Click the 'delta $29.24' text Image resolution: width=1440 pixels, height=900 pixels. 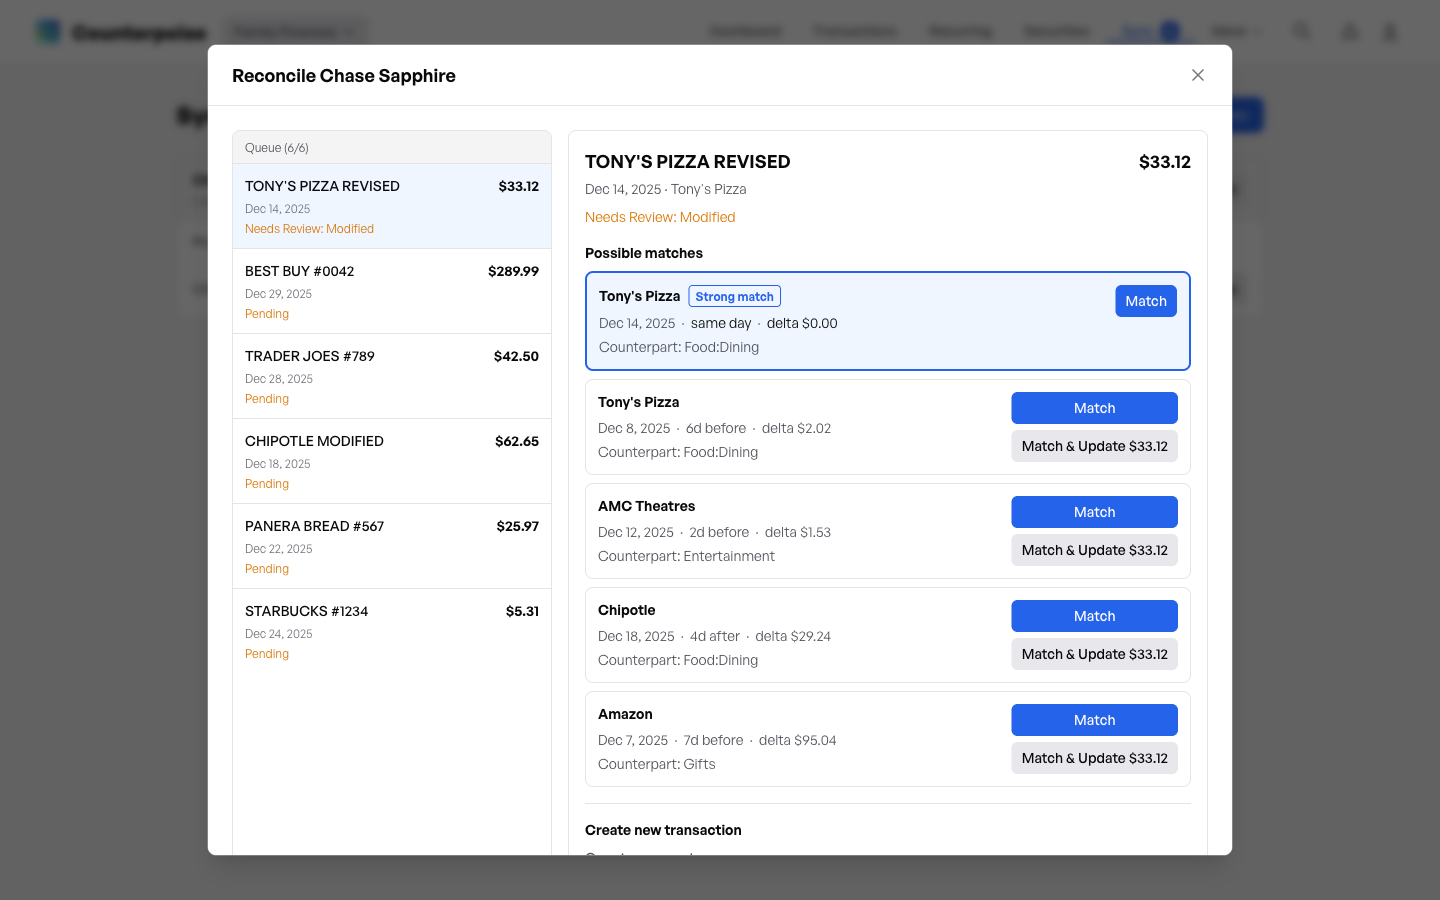[793, 636]
